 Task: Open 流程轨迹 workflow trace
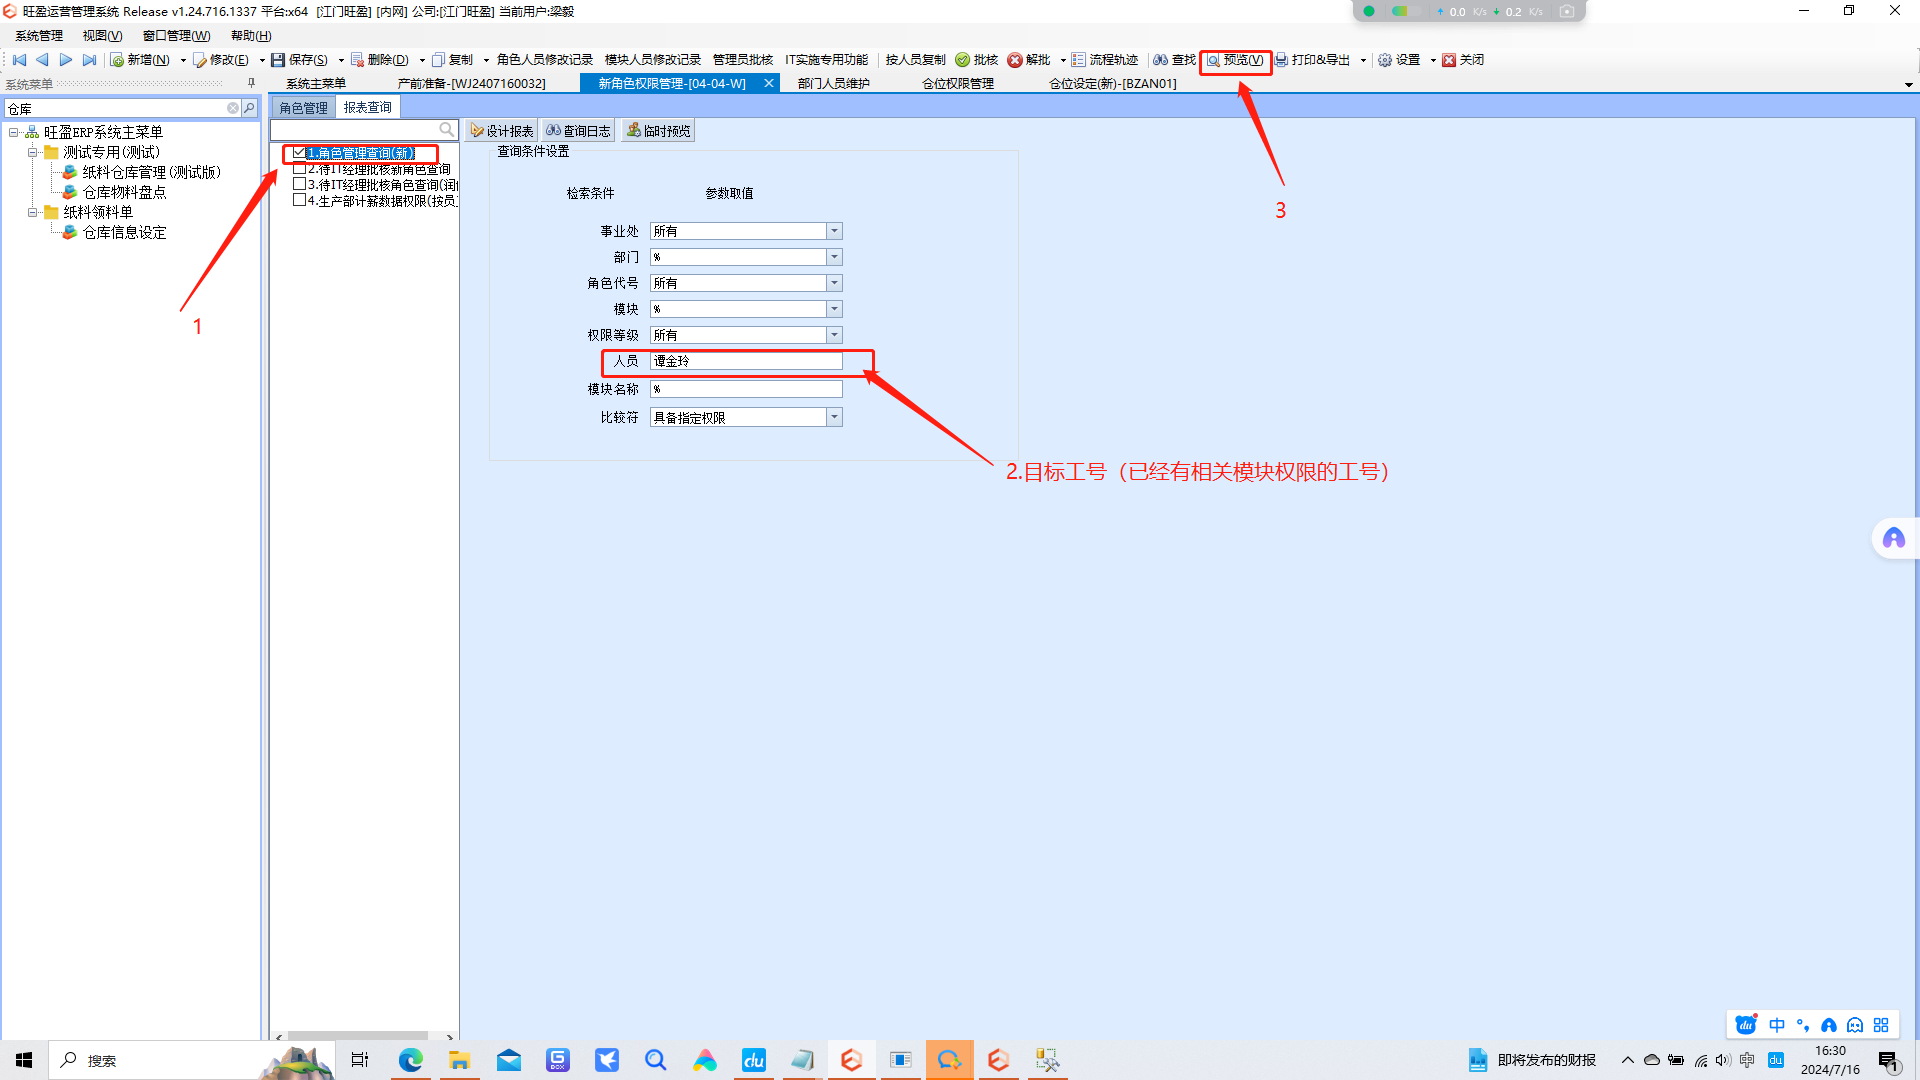tap(1104, 60)
